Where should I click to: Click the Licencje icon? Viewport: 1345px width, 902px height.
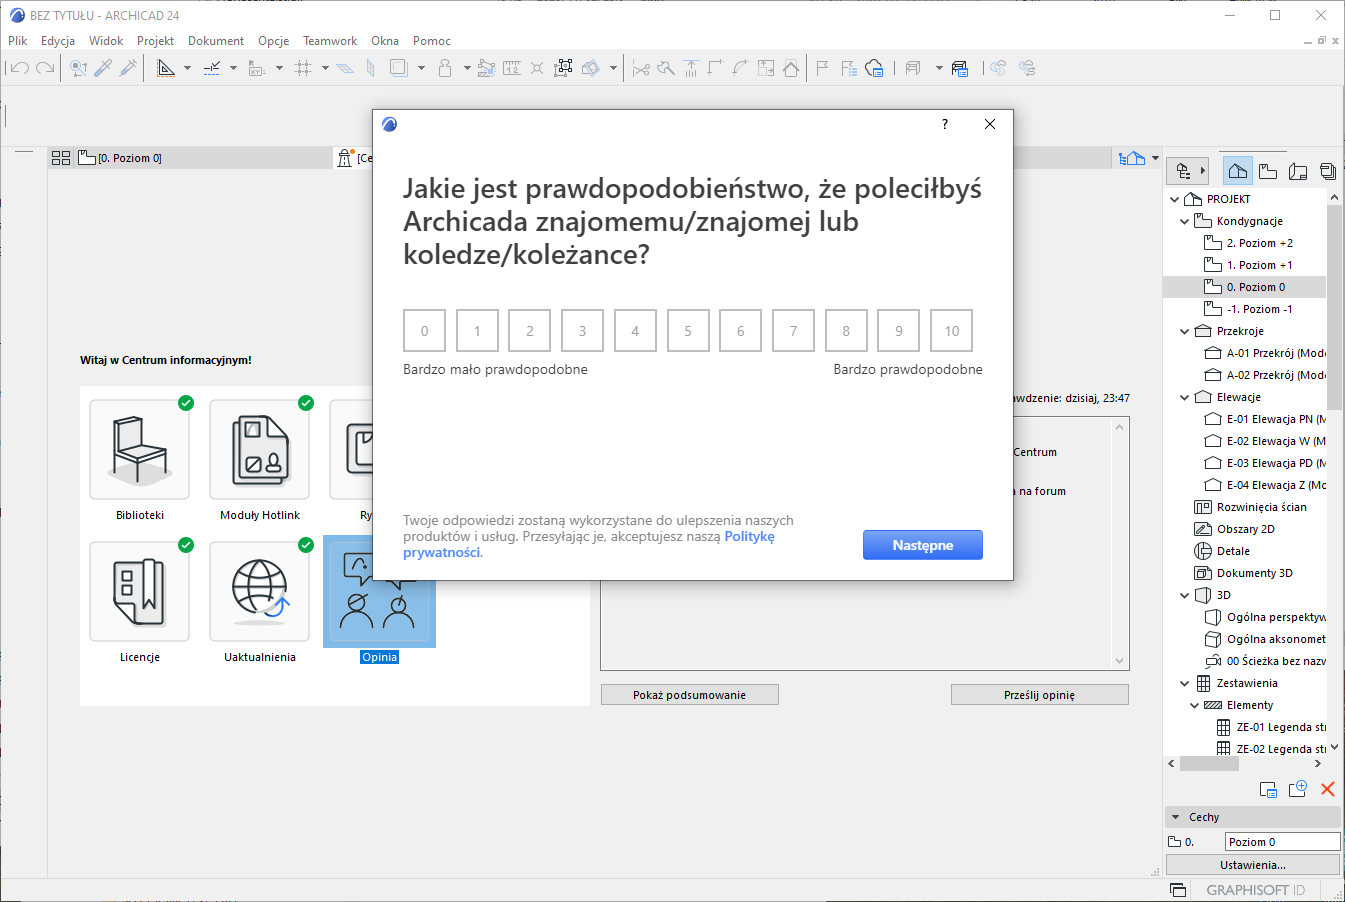point(139,591)
